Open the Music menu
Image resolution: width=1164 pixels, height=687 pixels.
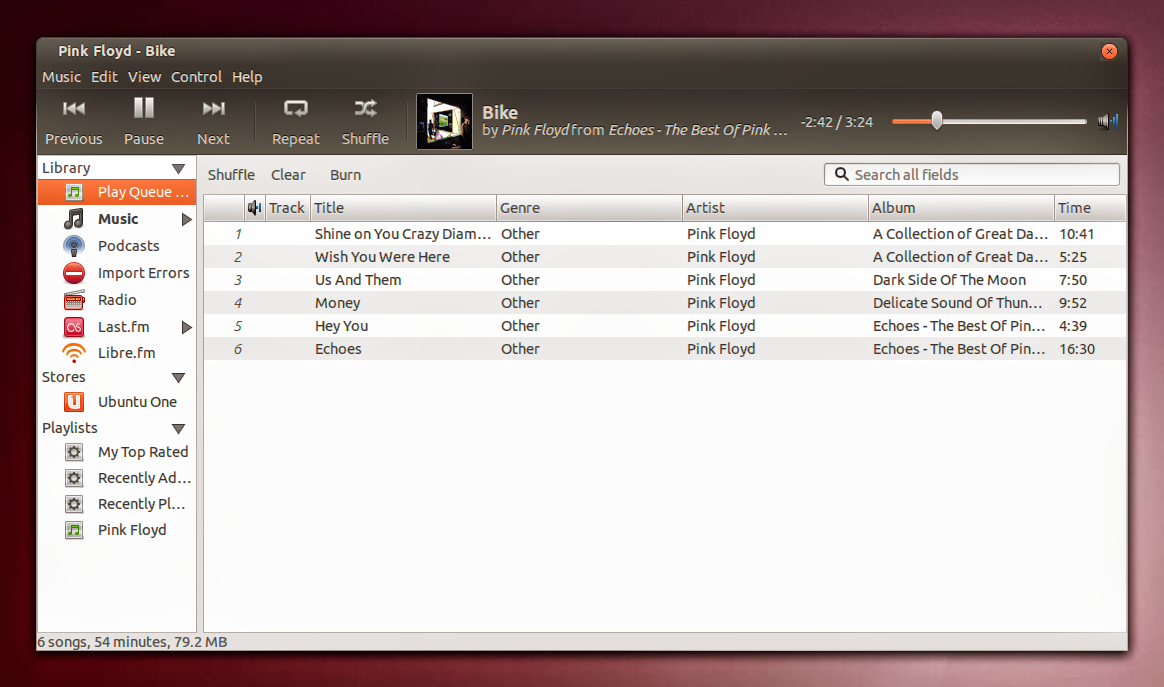61,77
